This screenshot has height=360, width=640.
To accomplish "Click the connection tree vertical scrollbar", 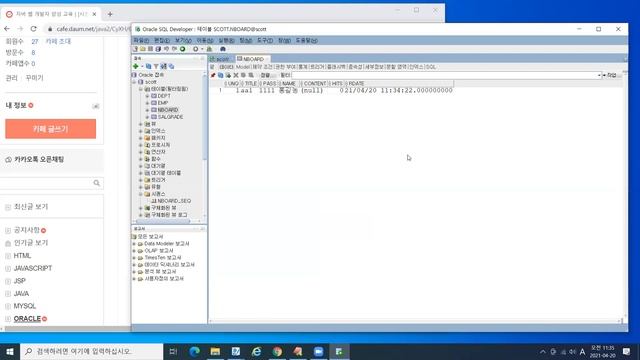I will pos(204,118).
